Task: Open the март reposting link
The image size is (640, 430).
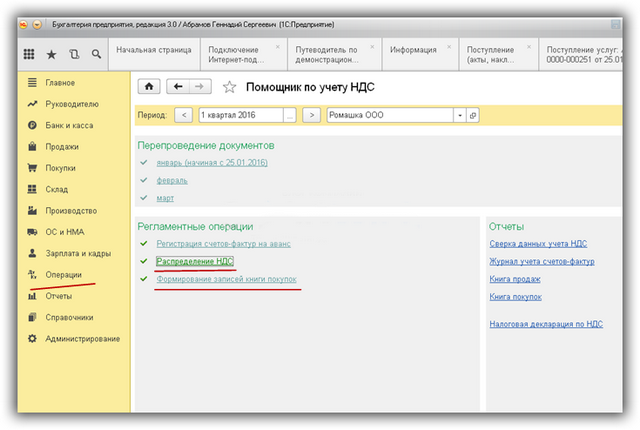Action: 165,198
